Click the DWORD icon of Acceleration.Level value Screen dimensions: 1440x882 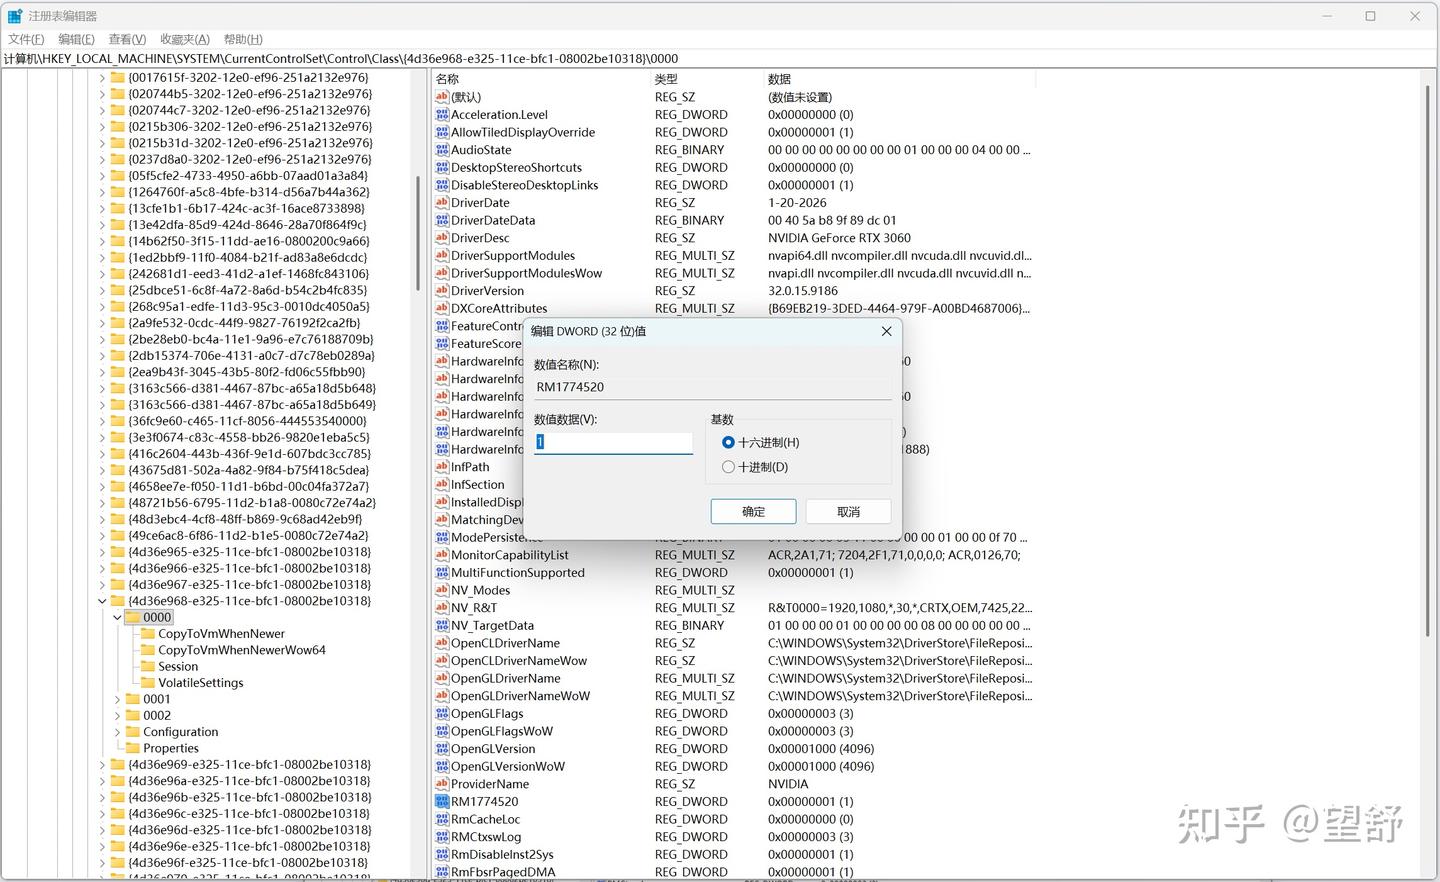pyautogui.click(x=442, y=115)
